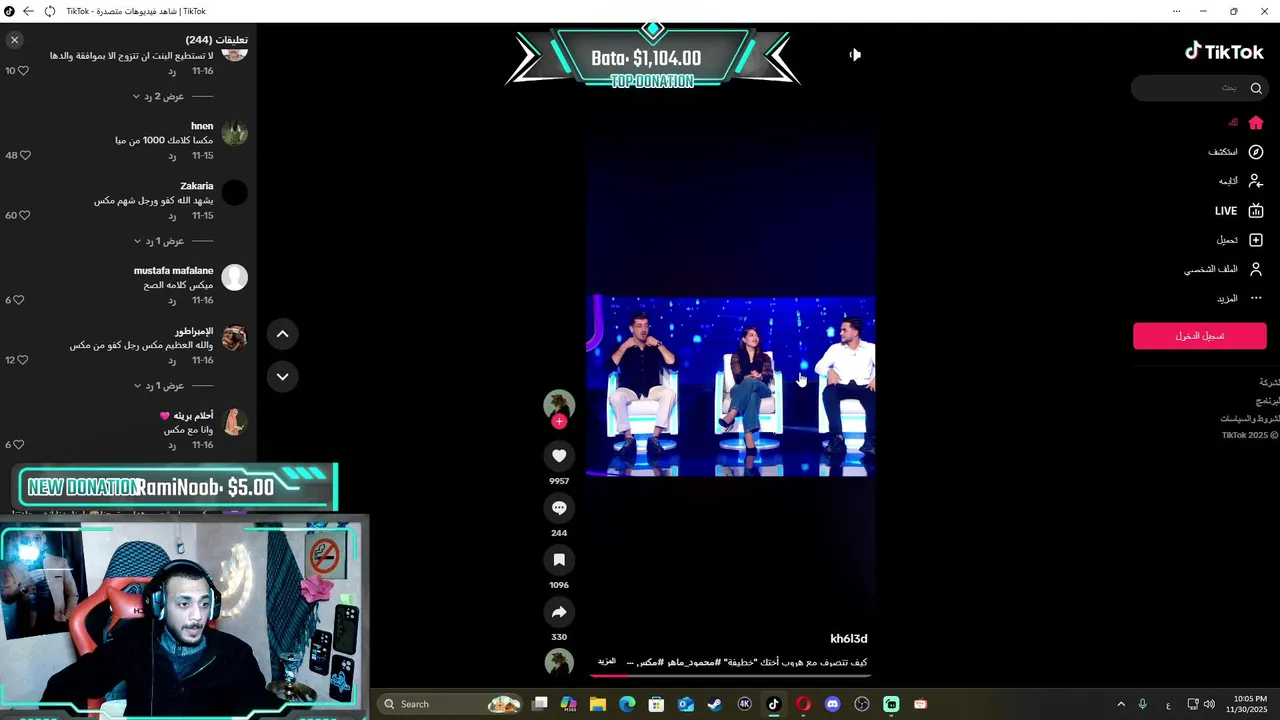Like the video heart icon

(x=559, y=456)
